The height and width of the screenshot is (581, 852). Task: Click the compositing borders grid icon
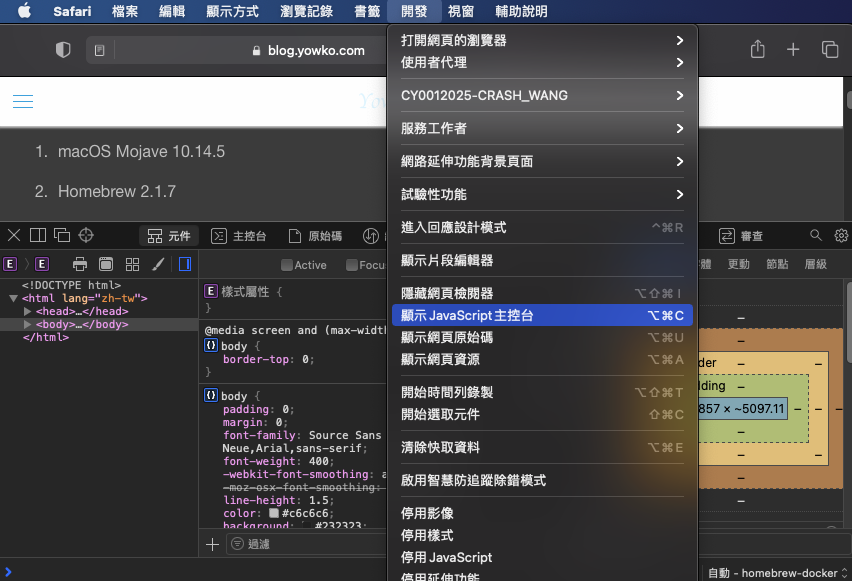point(132,265)
